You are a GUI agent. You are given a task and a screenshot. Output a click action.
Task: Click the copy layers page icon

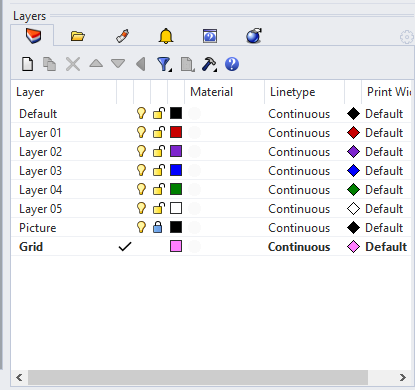click(x=187, y=64)
